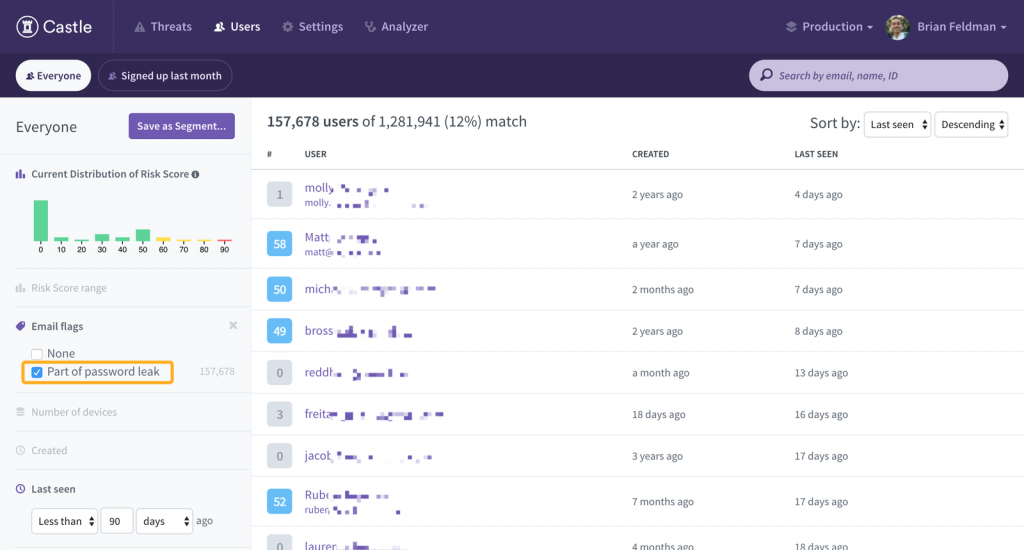Screen dimensions: 1024x550
Task: Open the Production environment dropdown
Action: click(x=829, y=27)
